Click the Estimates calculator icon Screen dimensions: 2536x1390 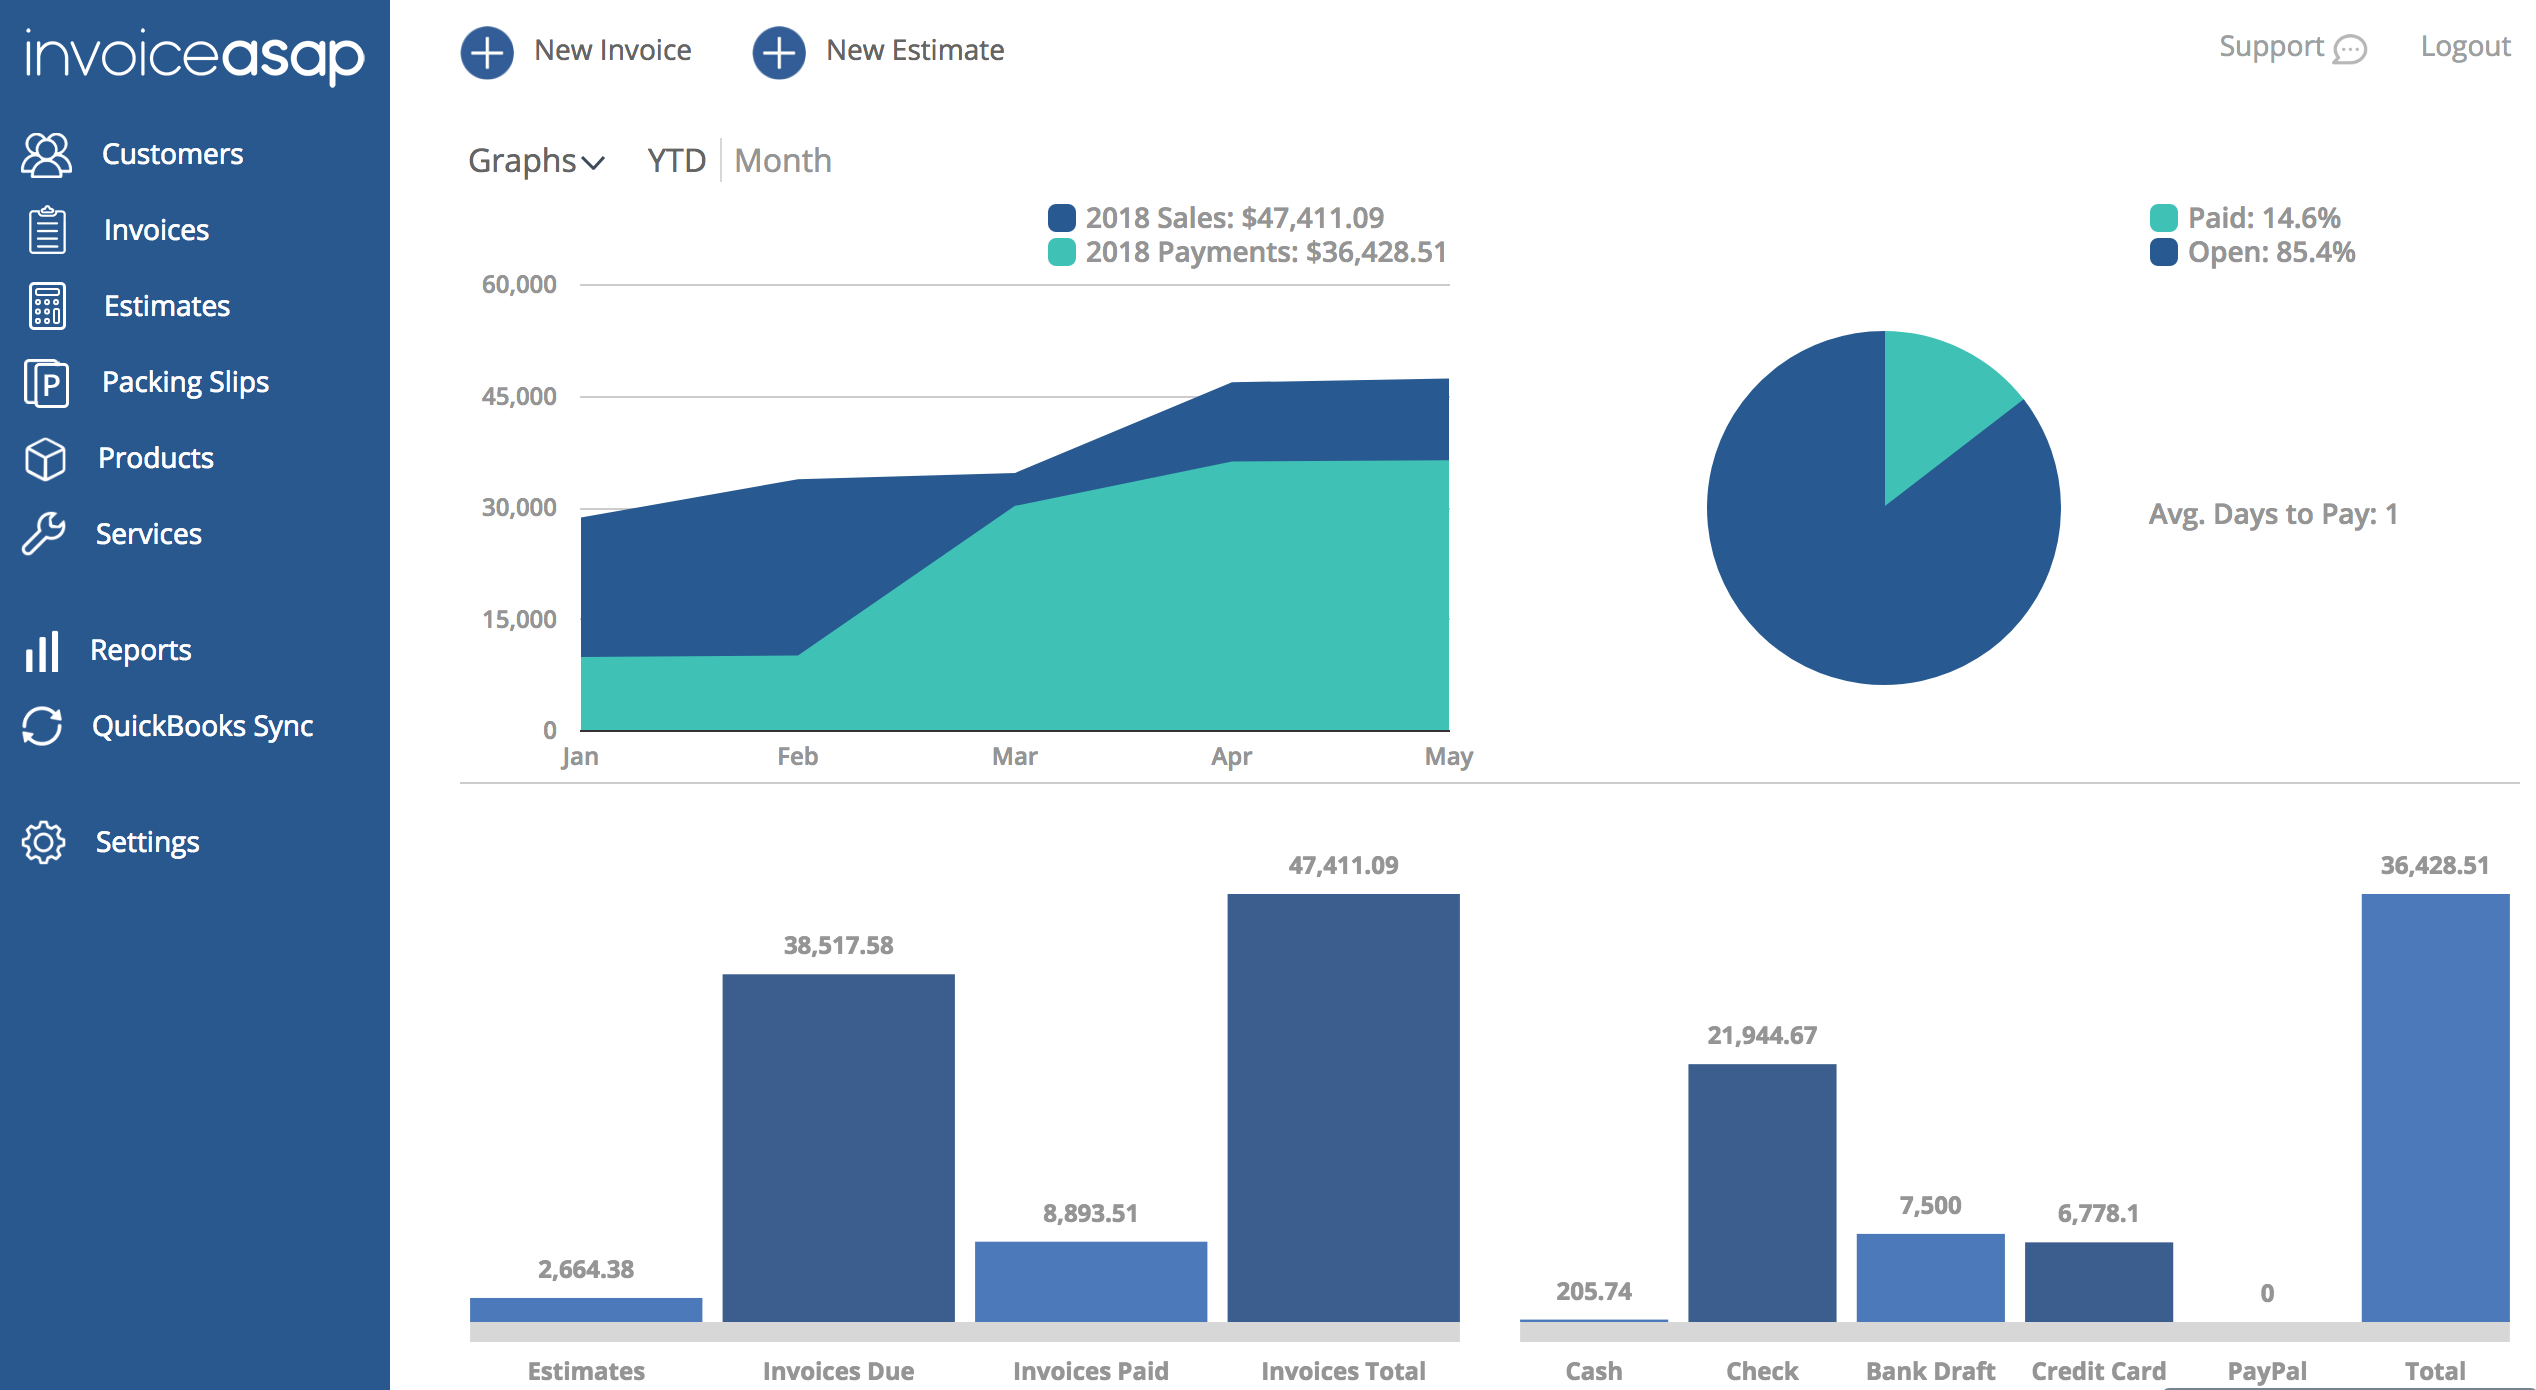point(46,306)
